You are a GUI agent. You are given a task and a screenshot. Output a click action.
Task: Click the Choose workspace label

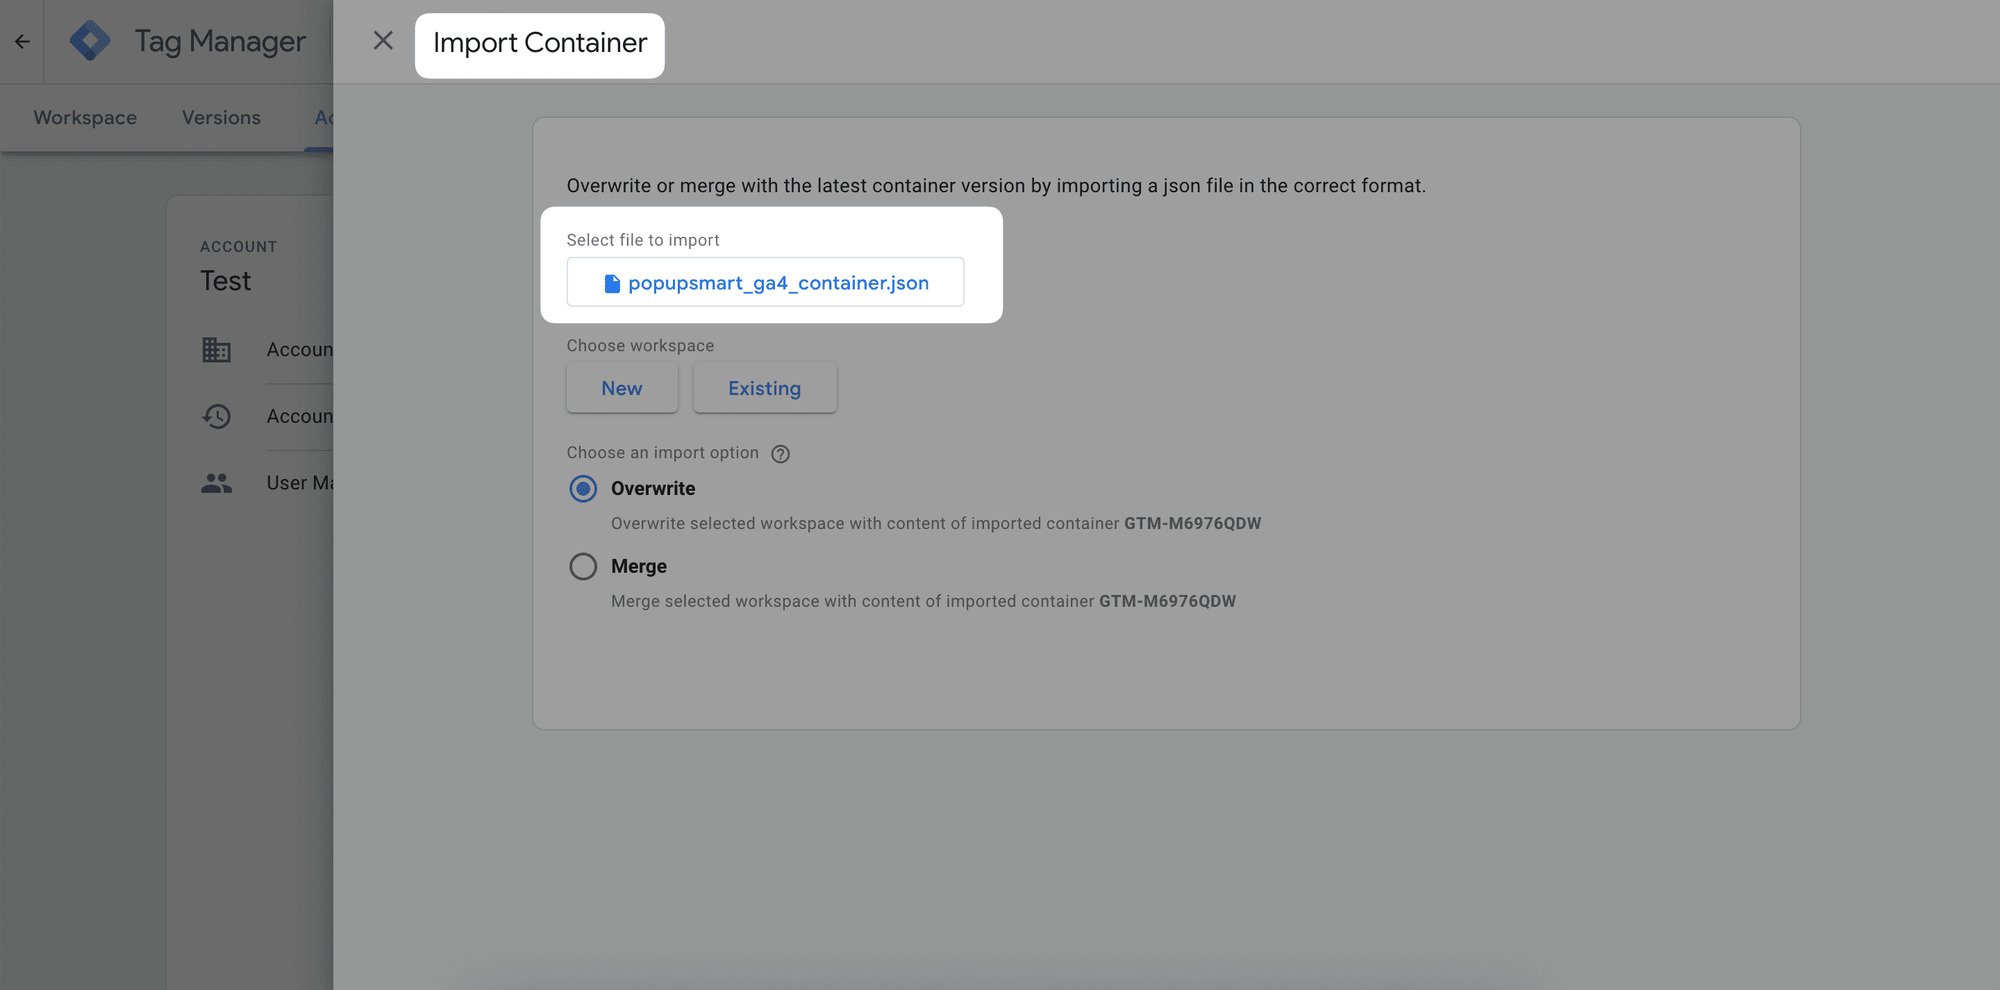(x=640, y=346)
